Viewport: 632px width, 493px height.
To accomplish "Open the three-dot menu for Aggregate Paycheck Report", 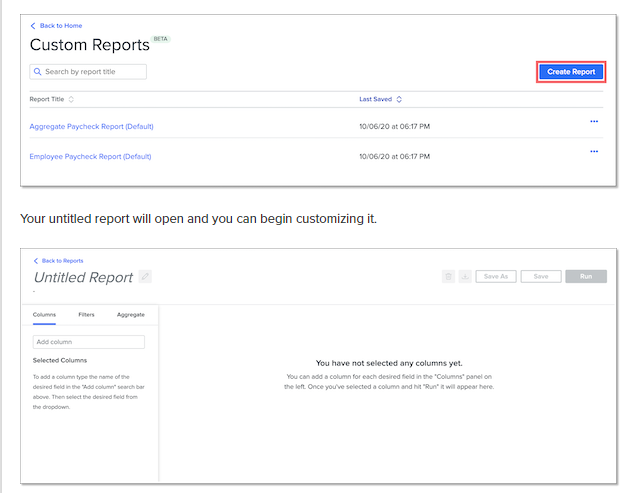I will coord(594,121).
